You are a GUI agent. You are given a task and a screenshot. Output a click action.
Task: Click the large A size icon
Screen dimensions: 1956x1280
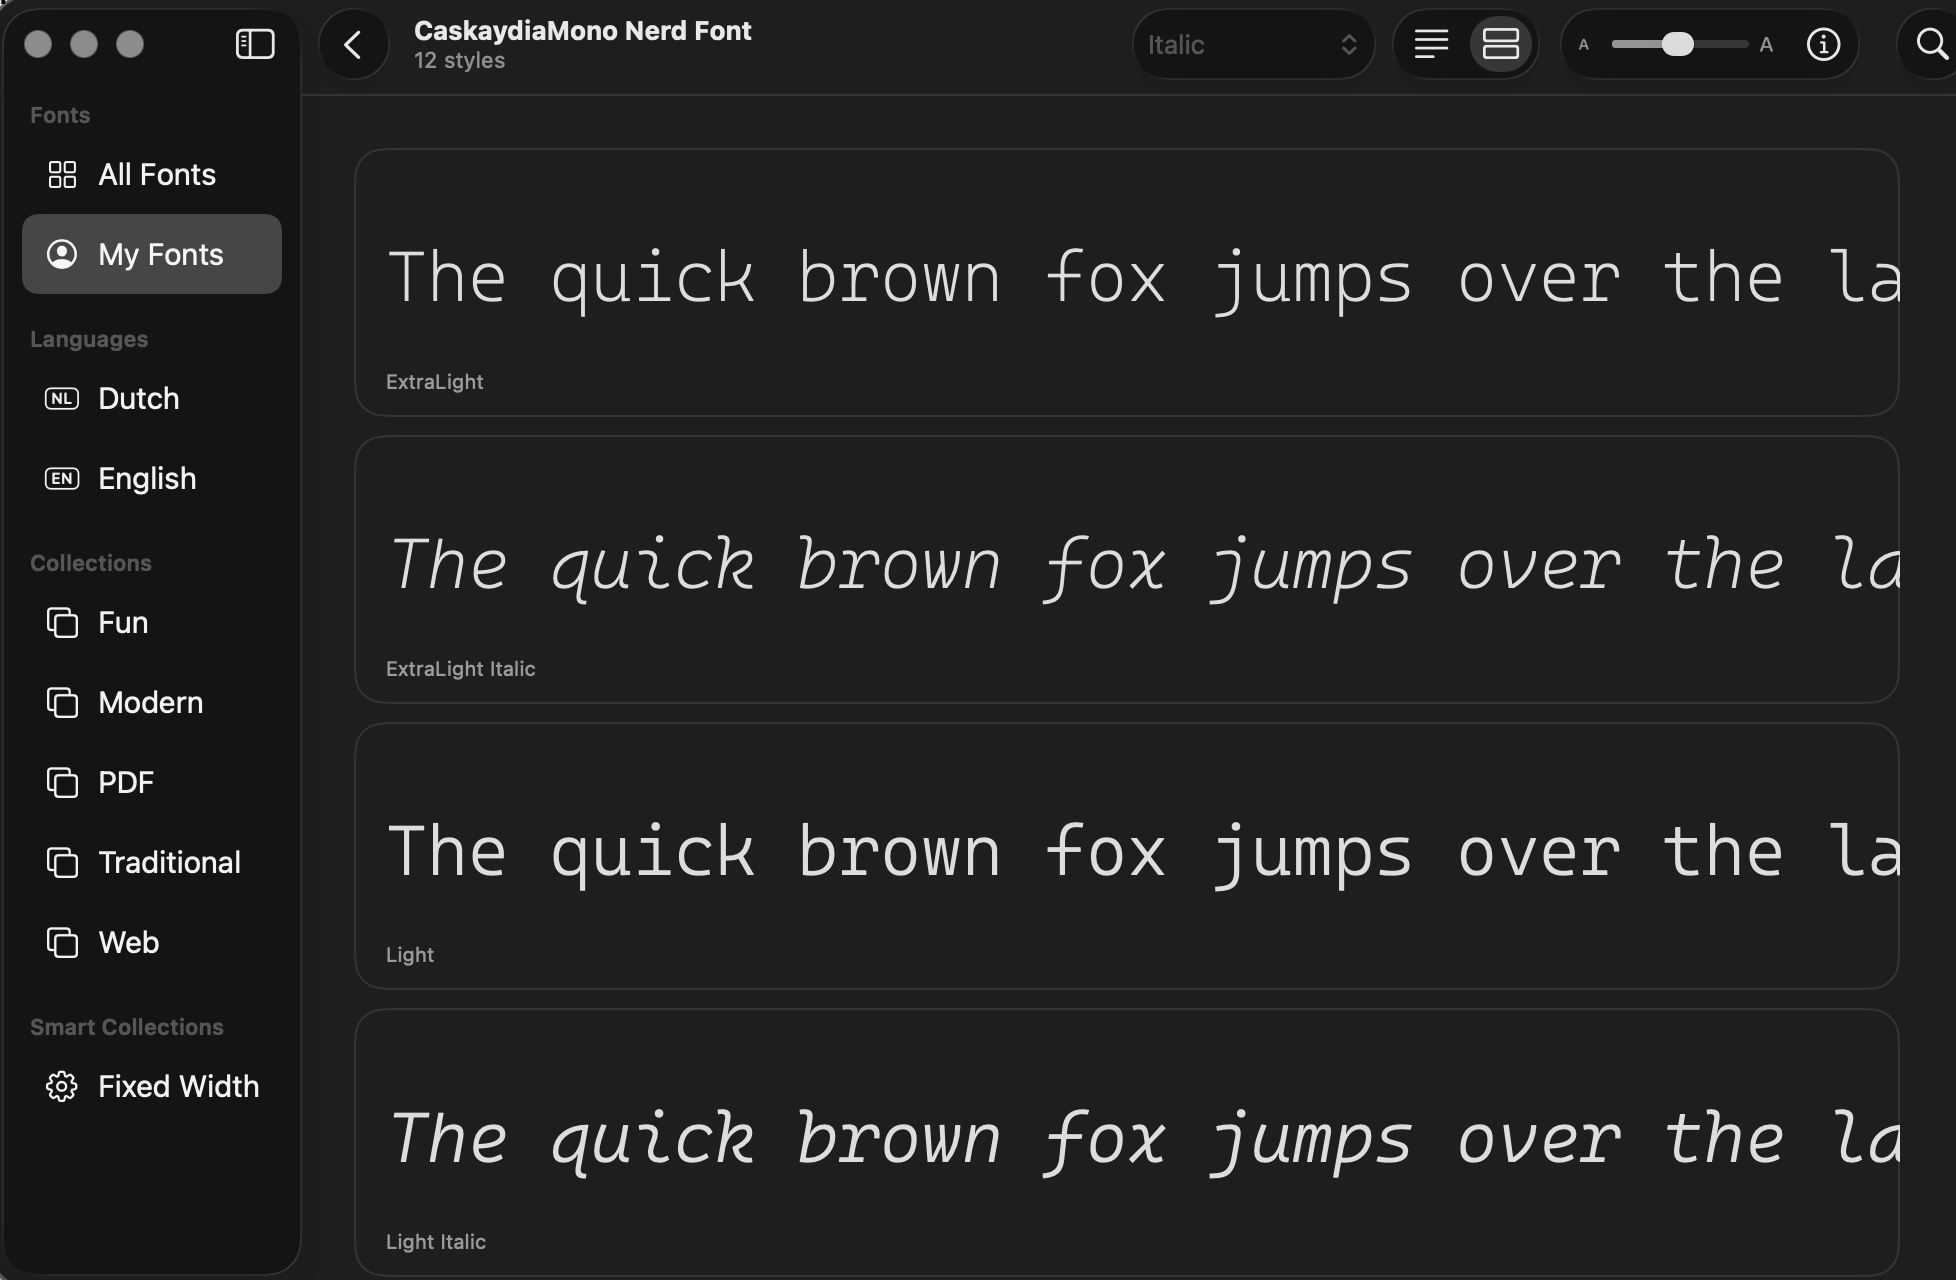tap(1766, 45)
